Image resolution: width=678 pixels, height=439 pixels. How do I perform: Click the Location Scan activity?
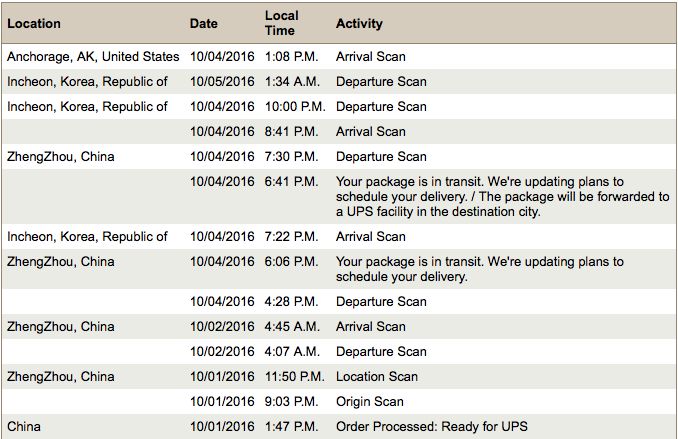tap(377, 377)
